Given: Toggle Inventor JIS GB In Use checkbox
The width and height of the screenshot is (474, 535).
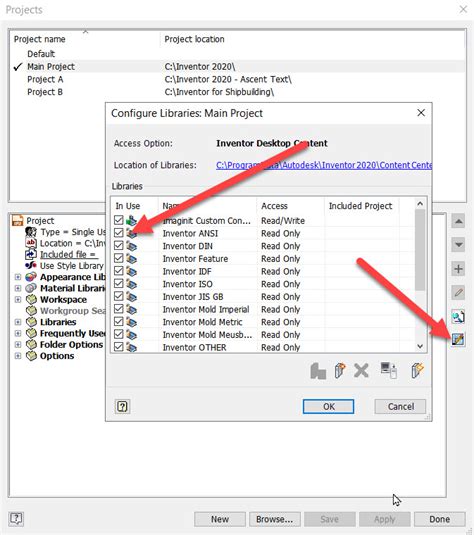Looking at the screenshot, I should [119, 296].
